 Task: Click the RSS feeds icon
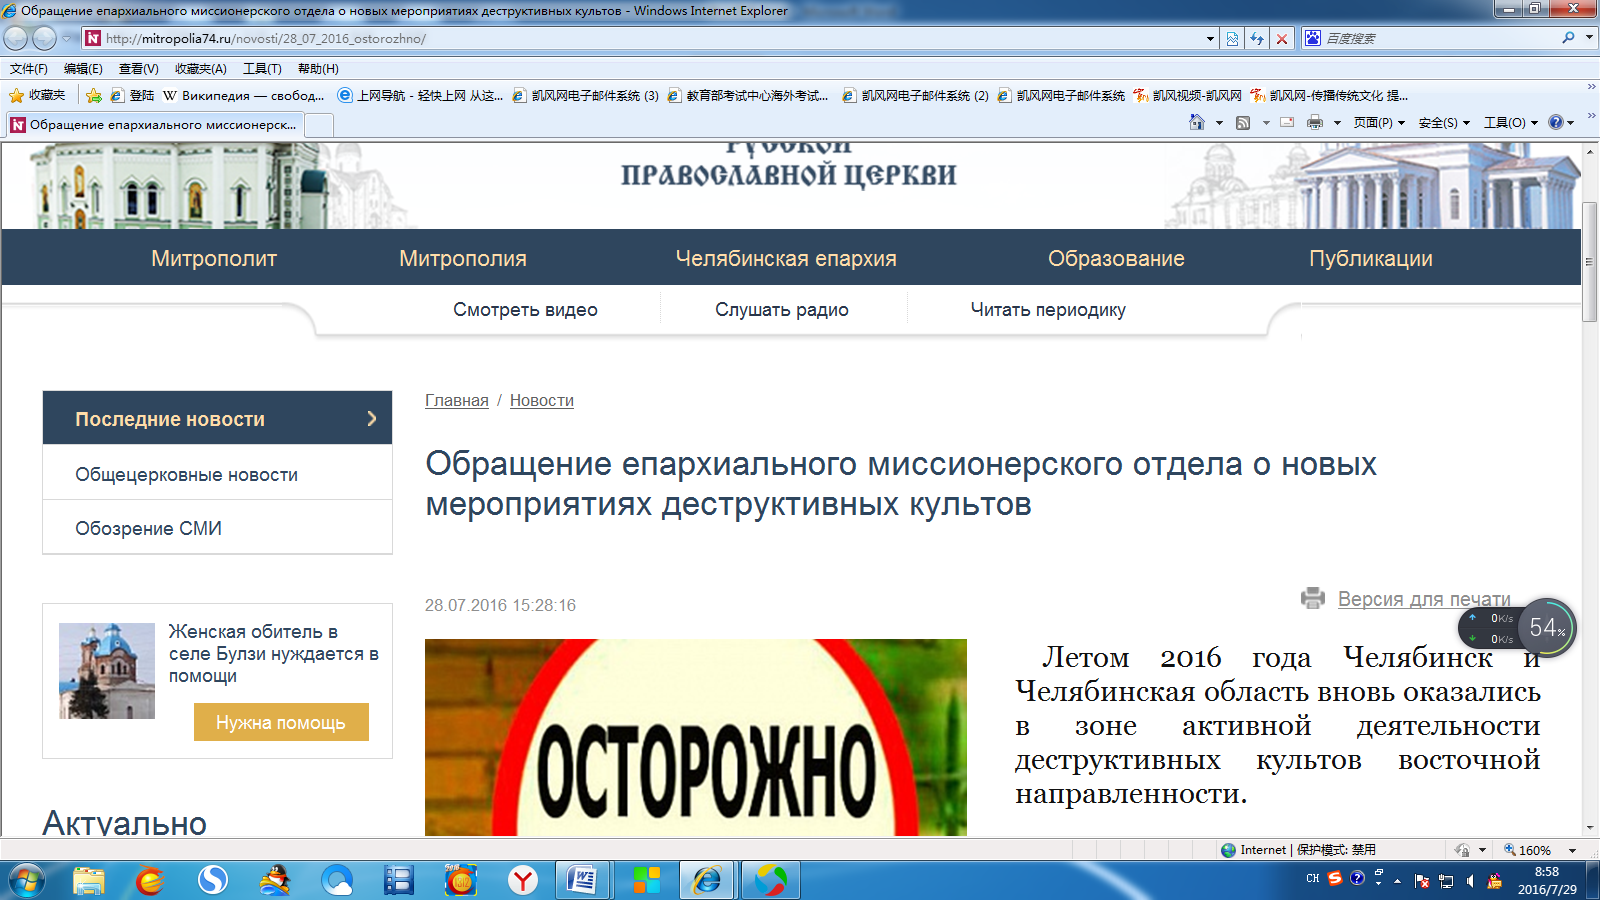[x=1243, y=122]
